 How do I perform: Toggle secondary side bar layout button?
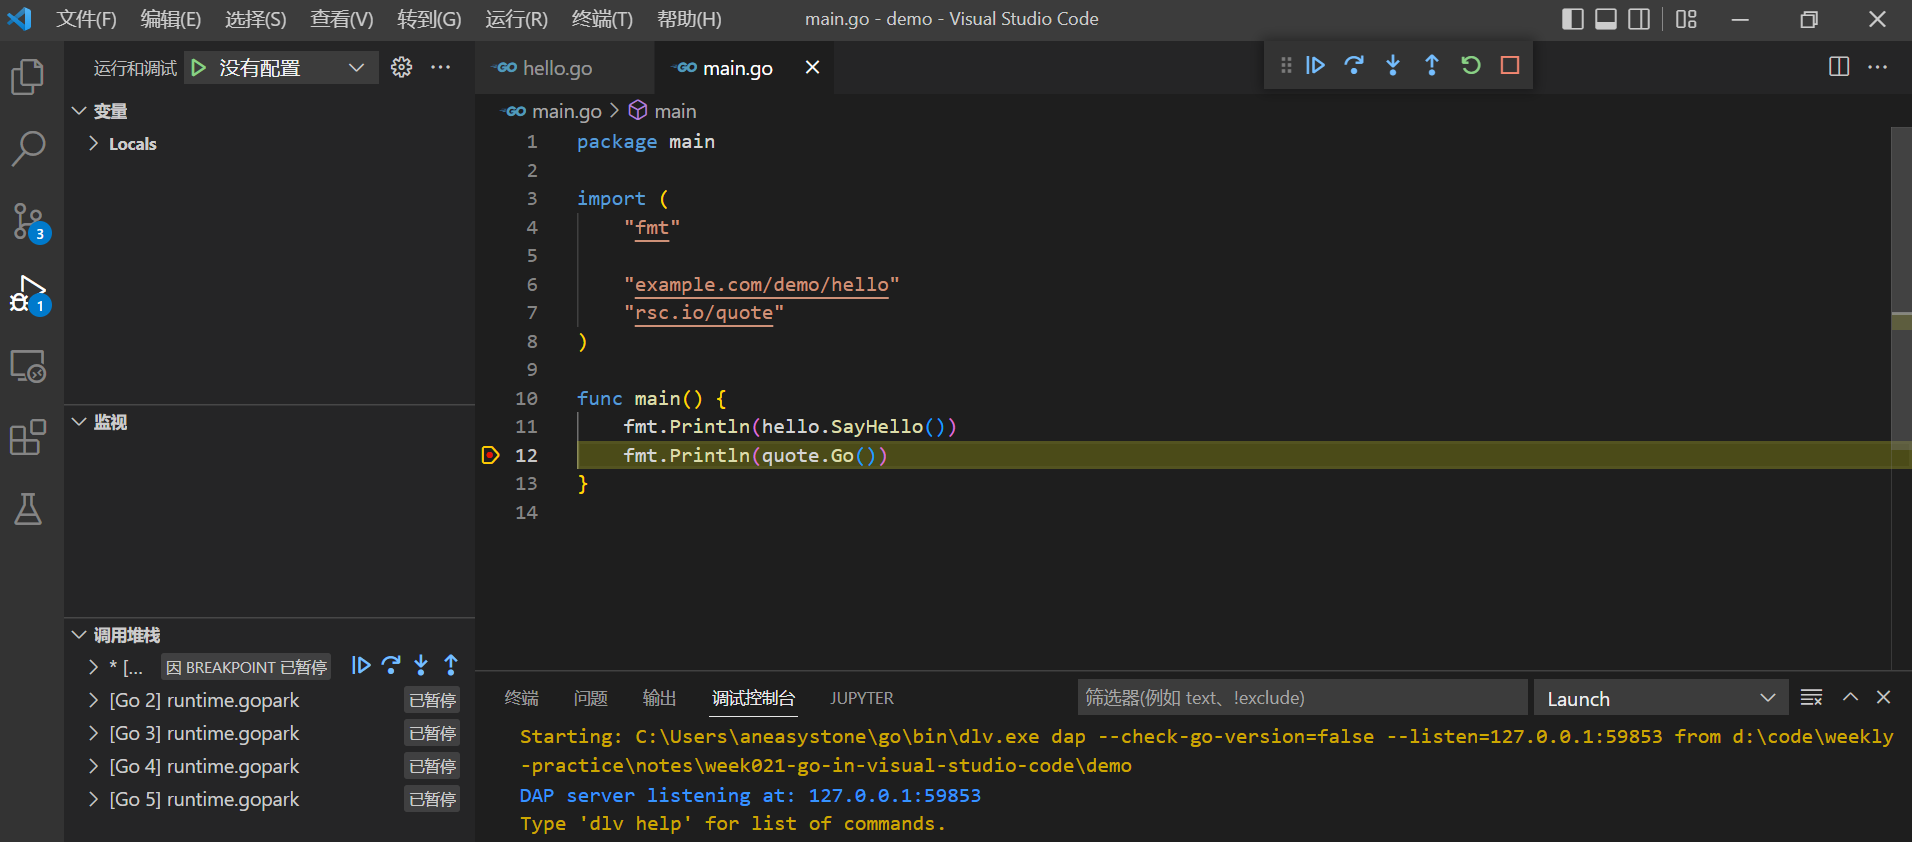1639,19
